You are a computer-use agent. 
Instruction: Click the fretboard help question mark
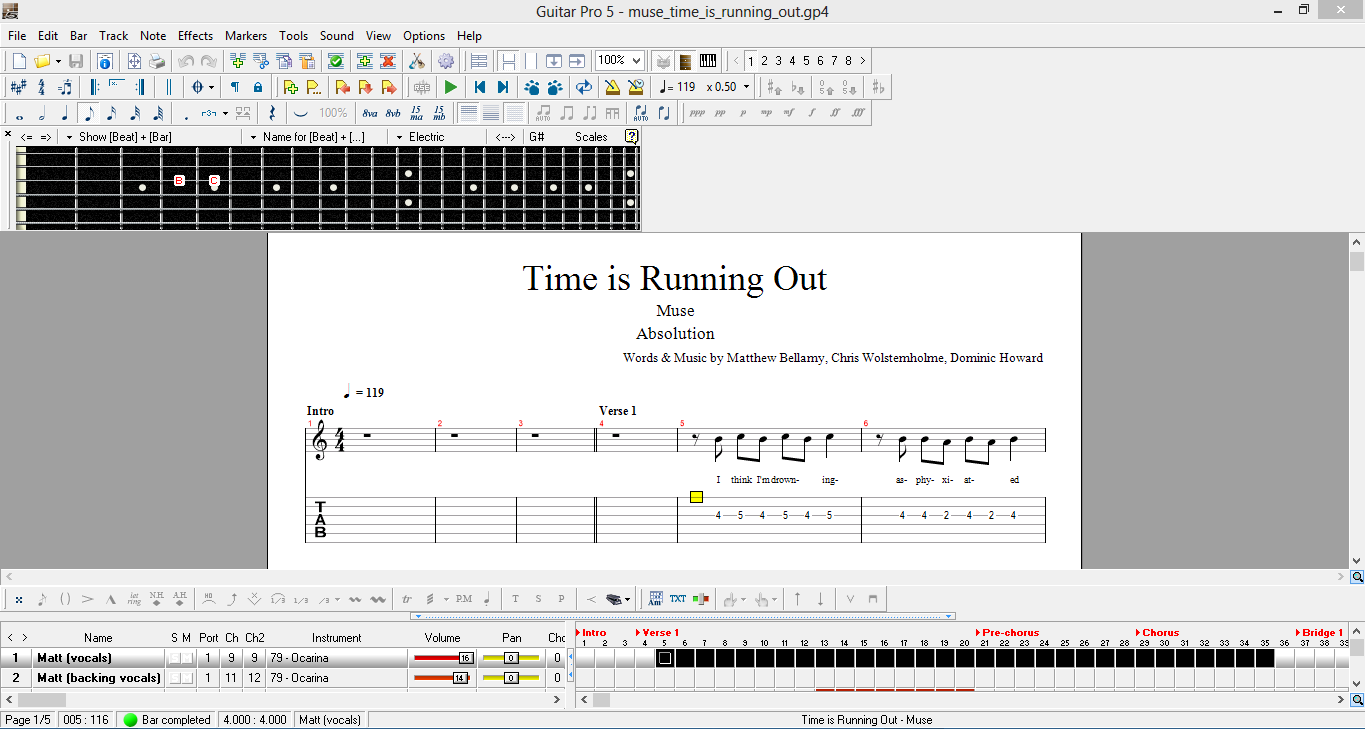[632, 136]
